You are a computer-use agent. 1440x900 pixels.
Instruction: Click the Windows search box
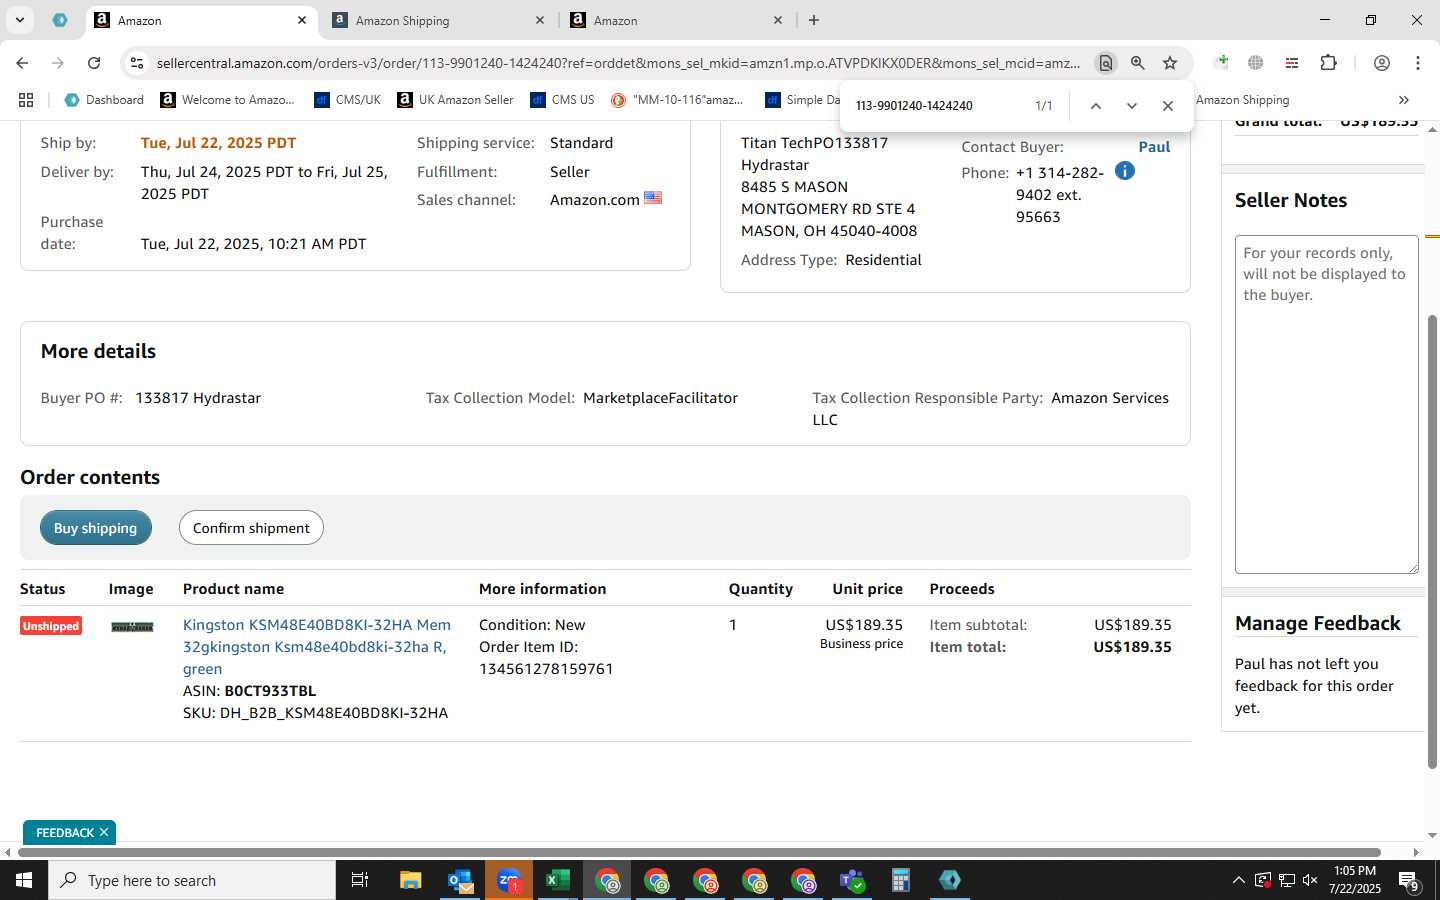(192, 880)
